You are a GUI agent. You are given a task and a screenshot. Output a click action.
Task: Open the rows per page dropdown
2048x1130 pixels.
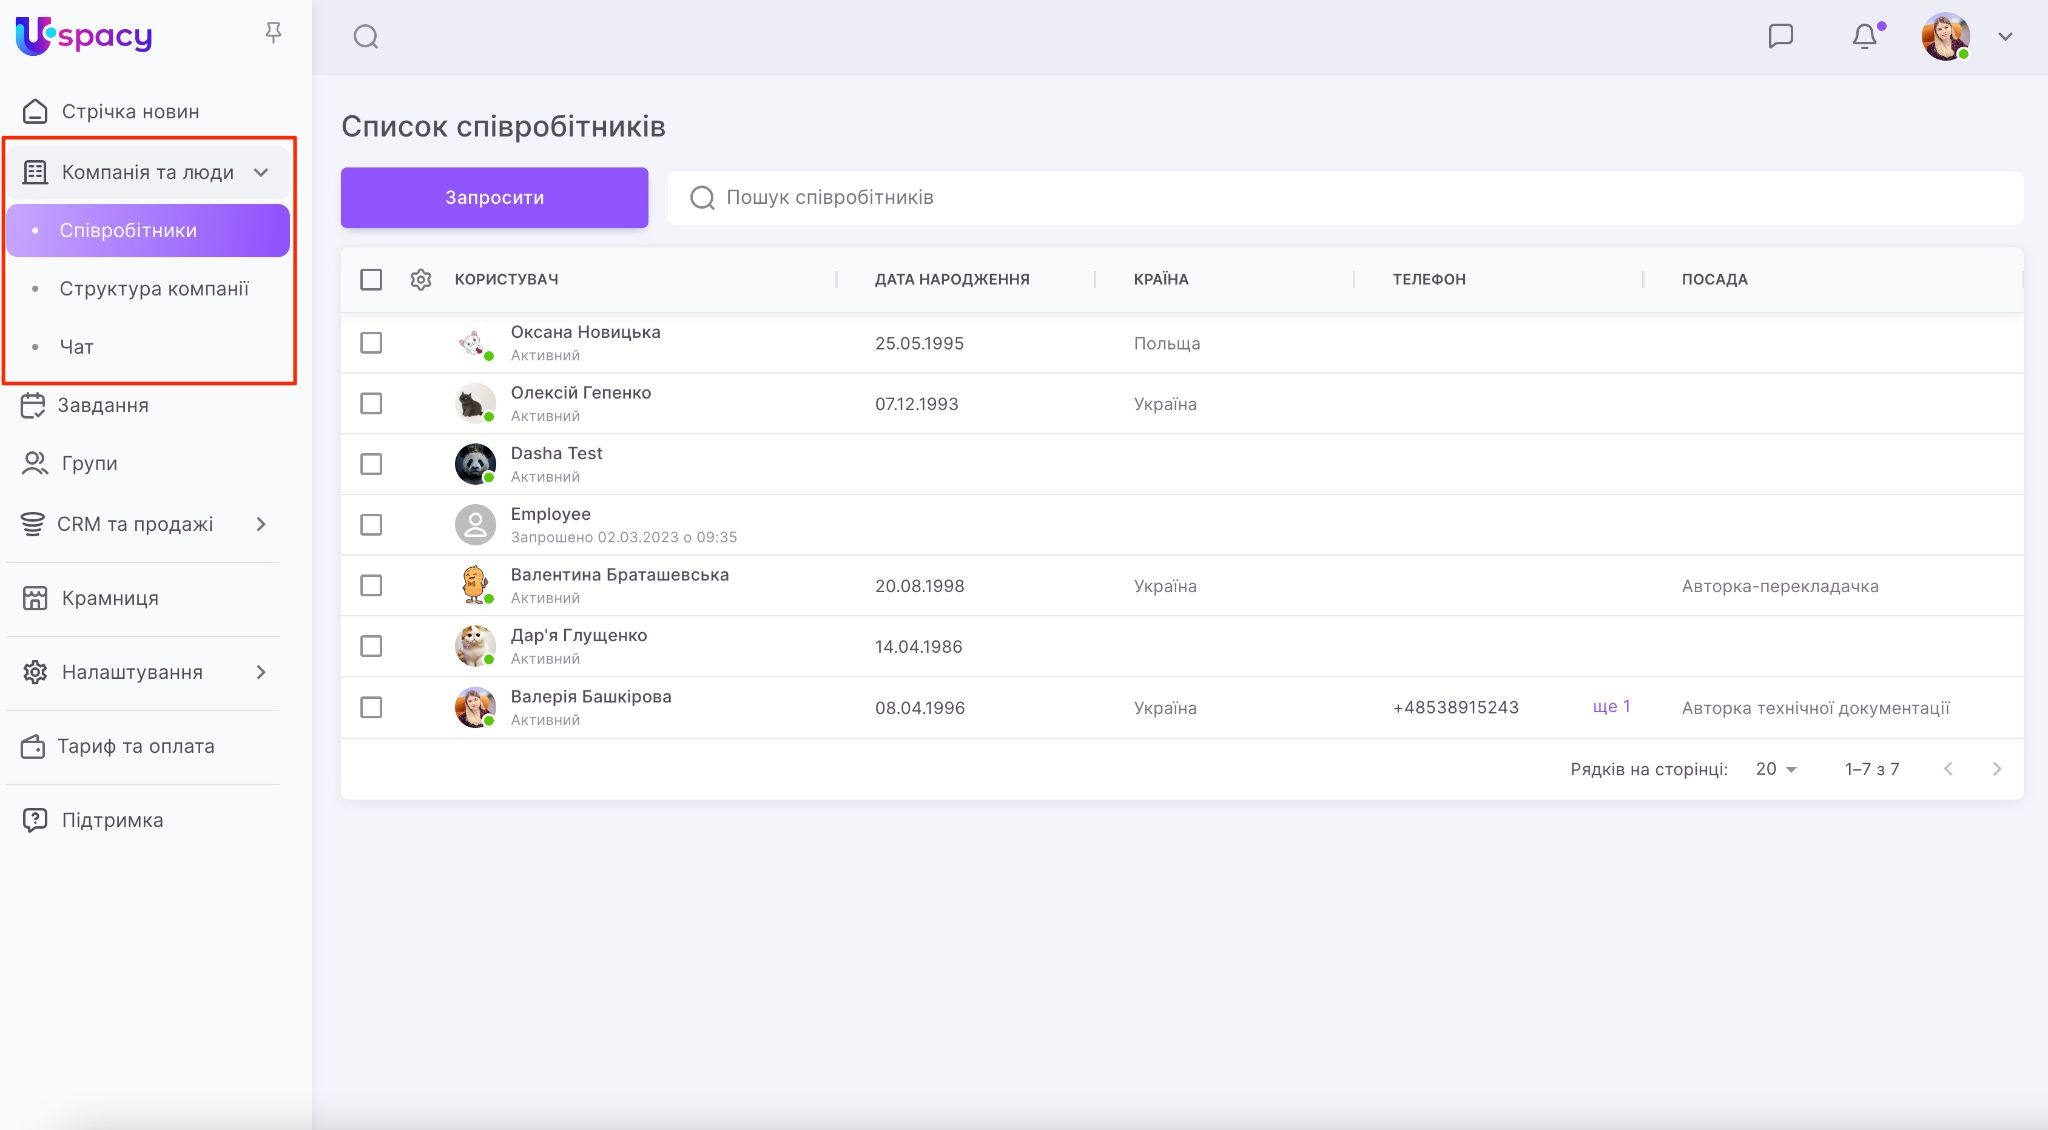1776,769
